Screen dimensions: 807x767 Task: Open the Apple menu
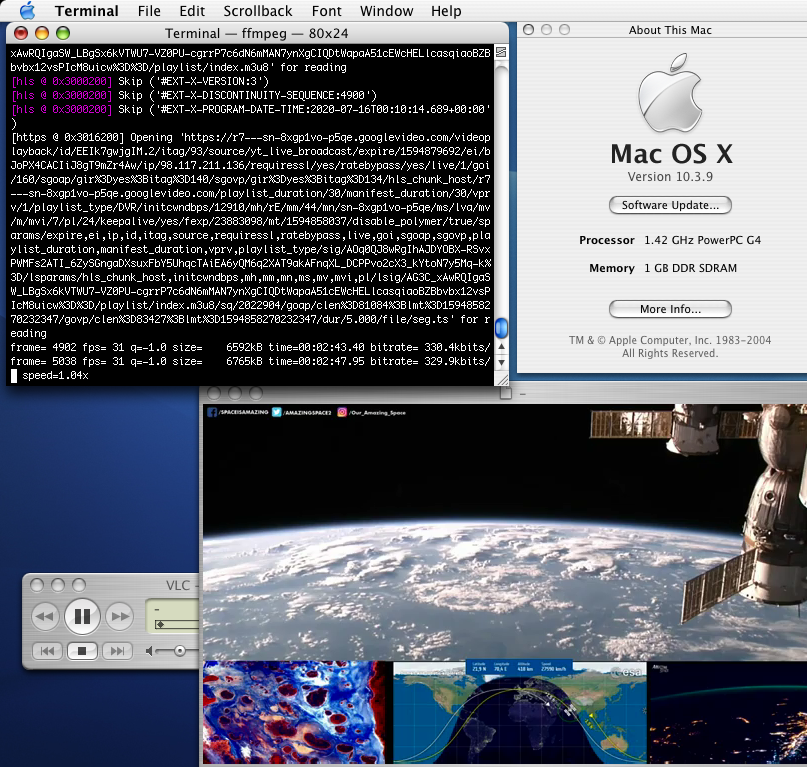27,11
